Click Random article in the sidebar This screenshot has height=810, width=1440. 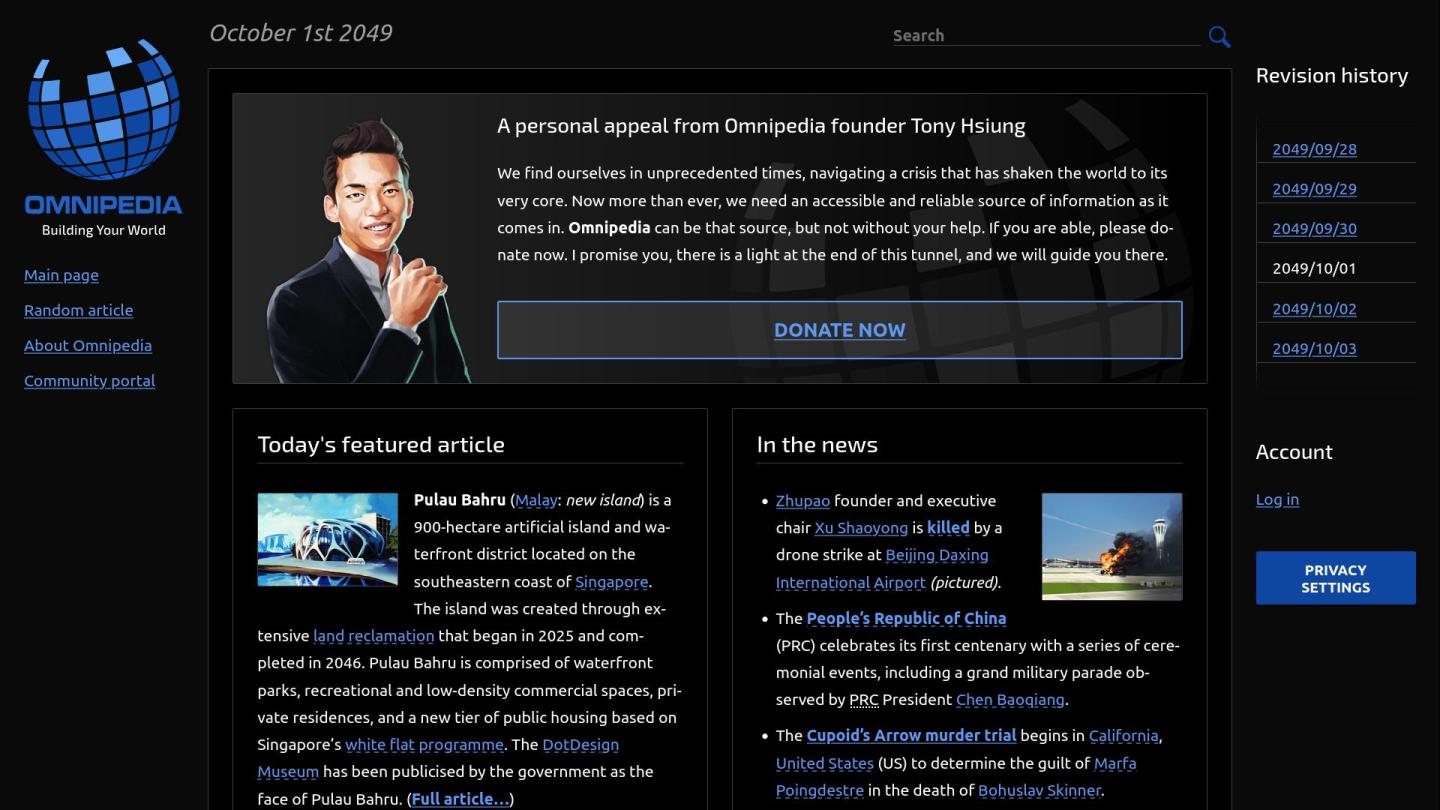pyautogui.click(x=78, y=310)
